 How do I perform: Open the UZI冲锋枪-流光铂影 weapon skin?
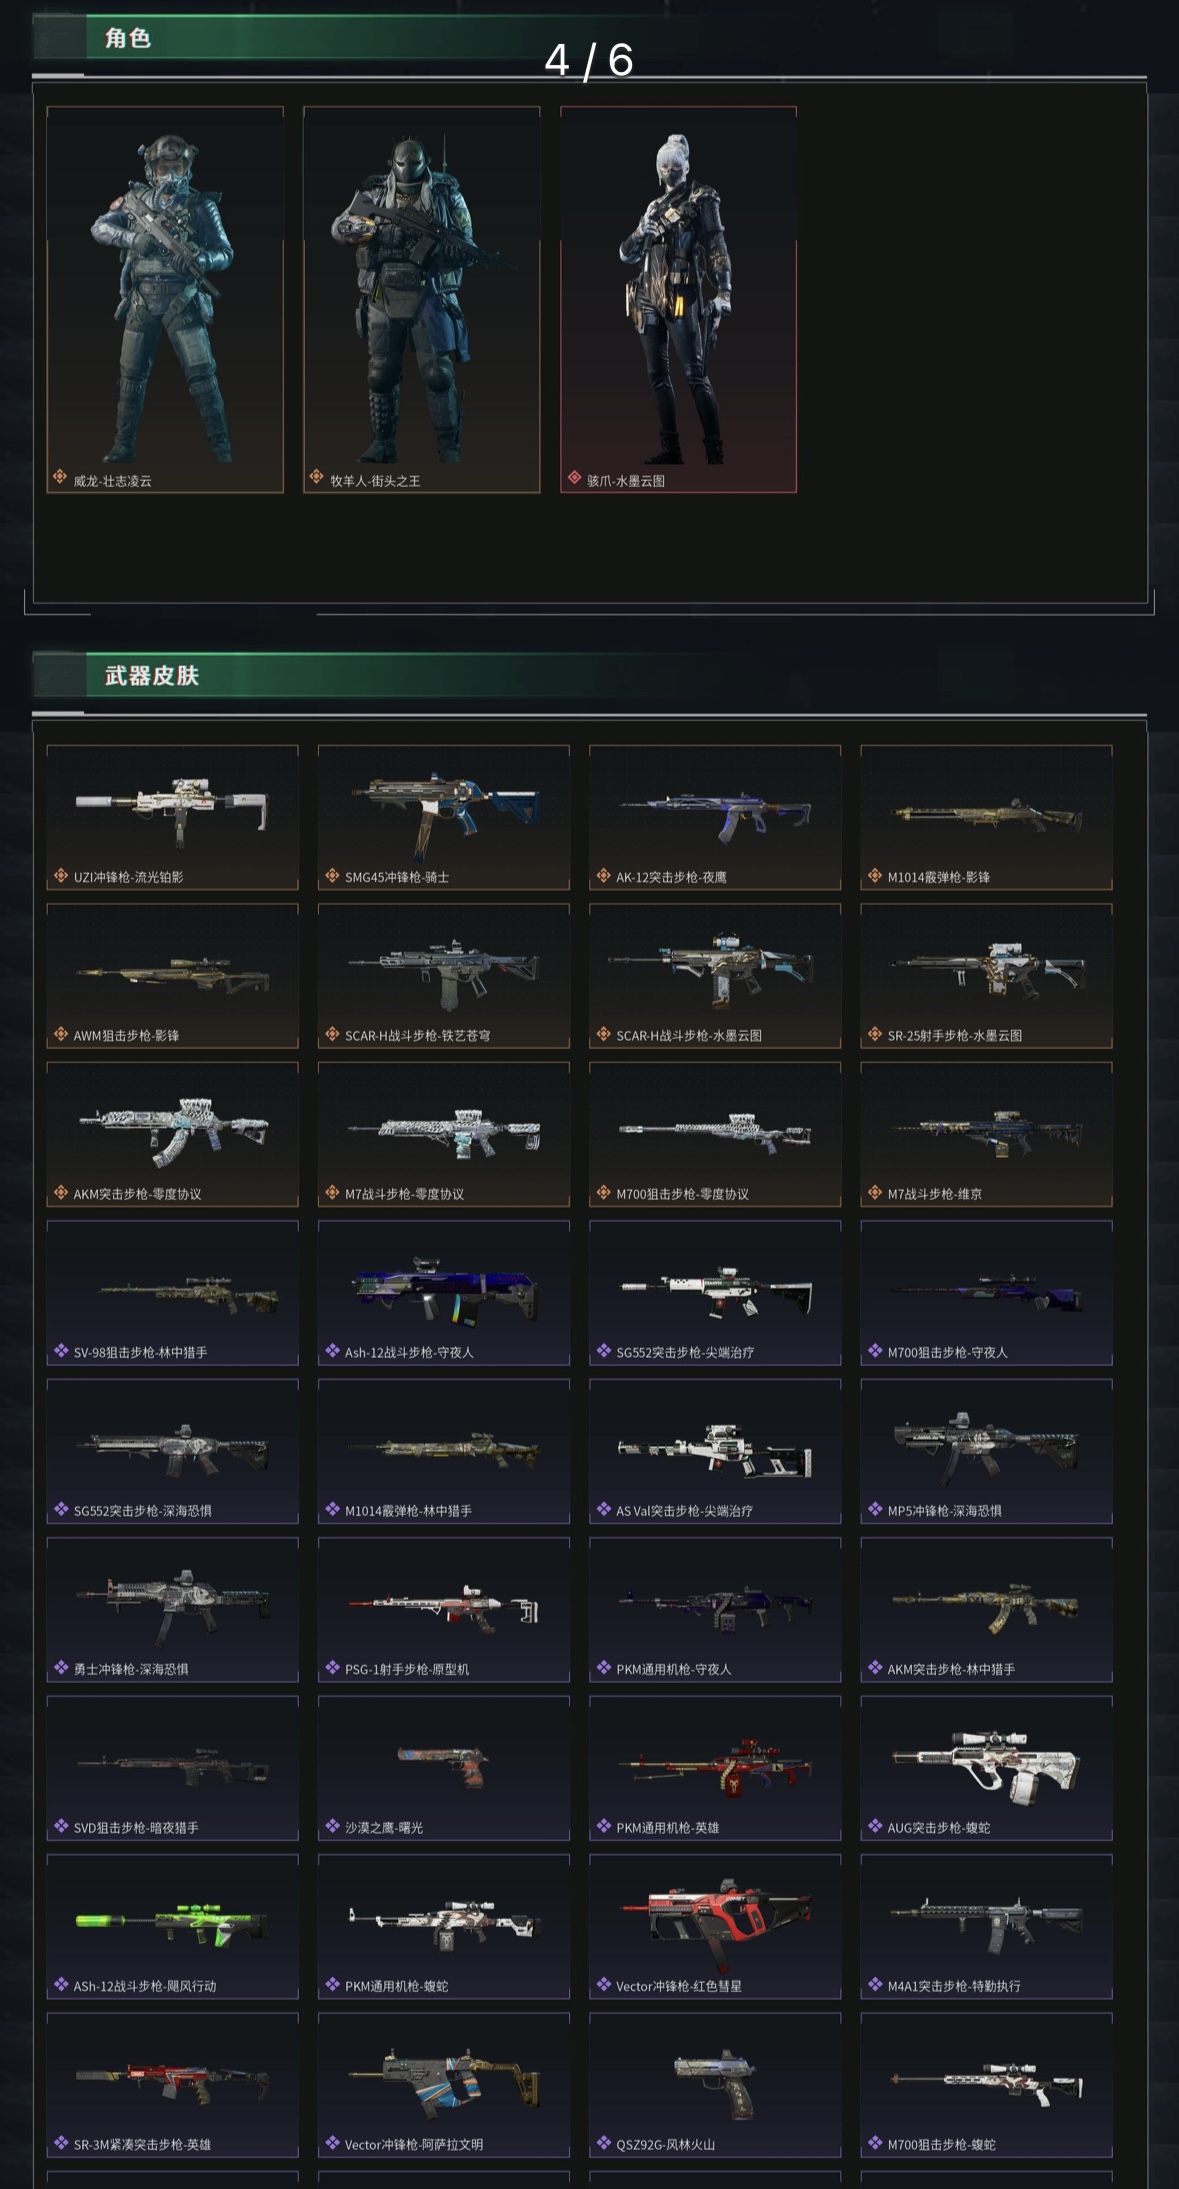(172, 817)
